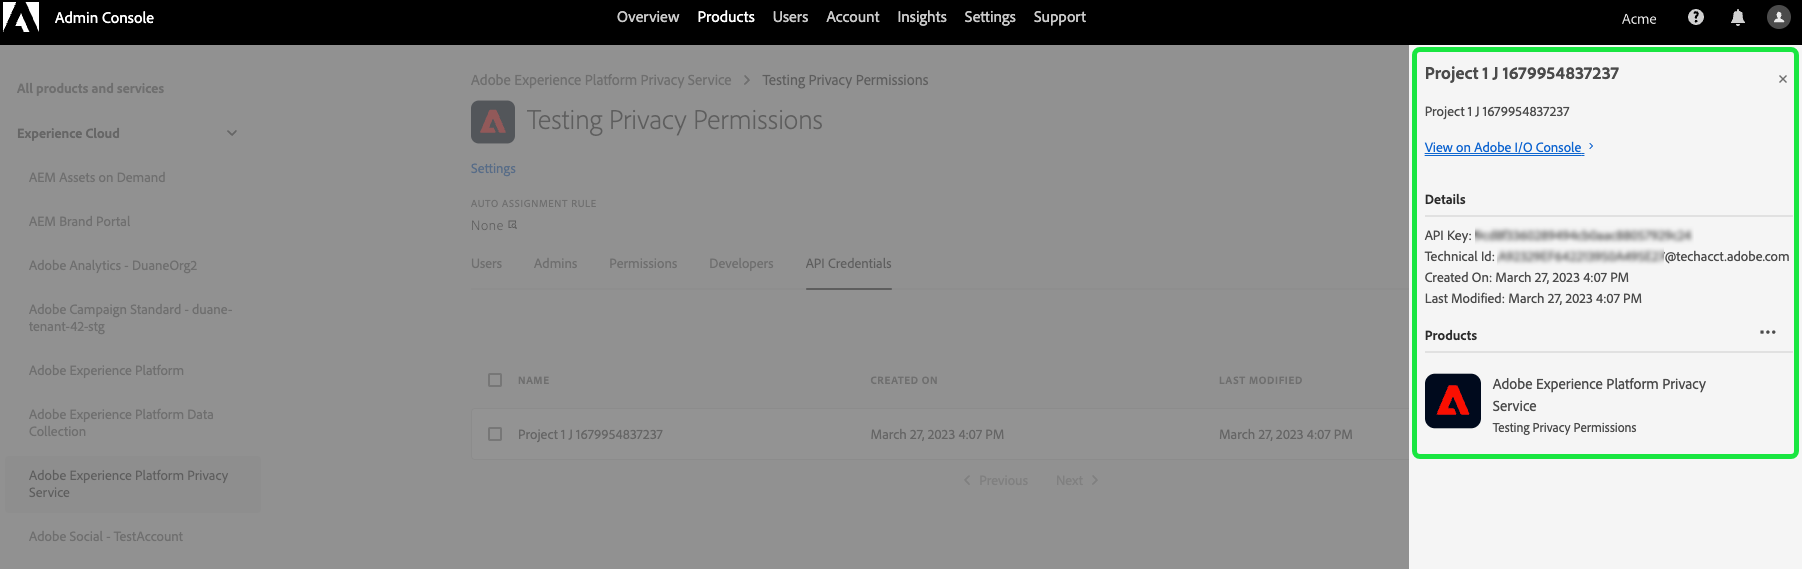Open the notifications bell
1802x569 pixels.
1738,18
